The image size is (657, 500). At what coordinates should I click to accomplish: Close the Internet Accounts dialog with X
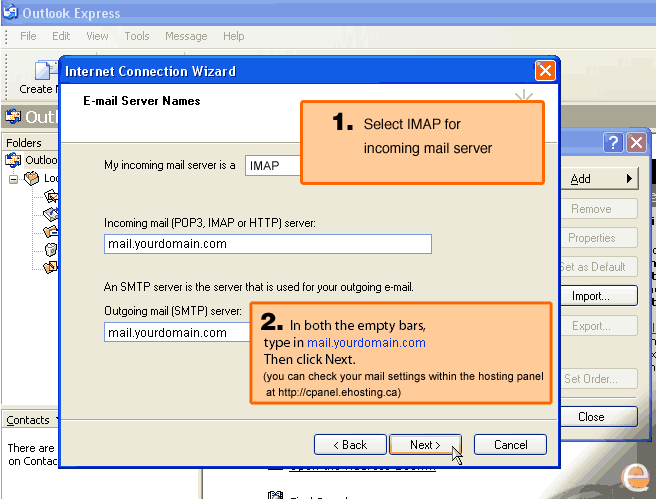tap(636, 143)
